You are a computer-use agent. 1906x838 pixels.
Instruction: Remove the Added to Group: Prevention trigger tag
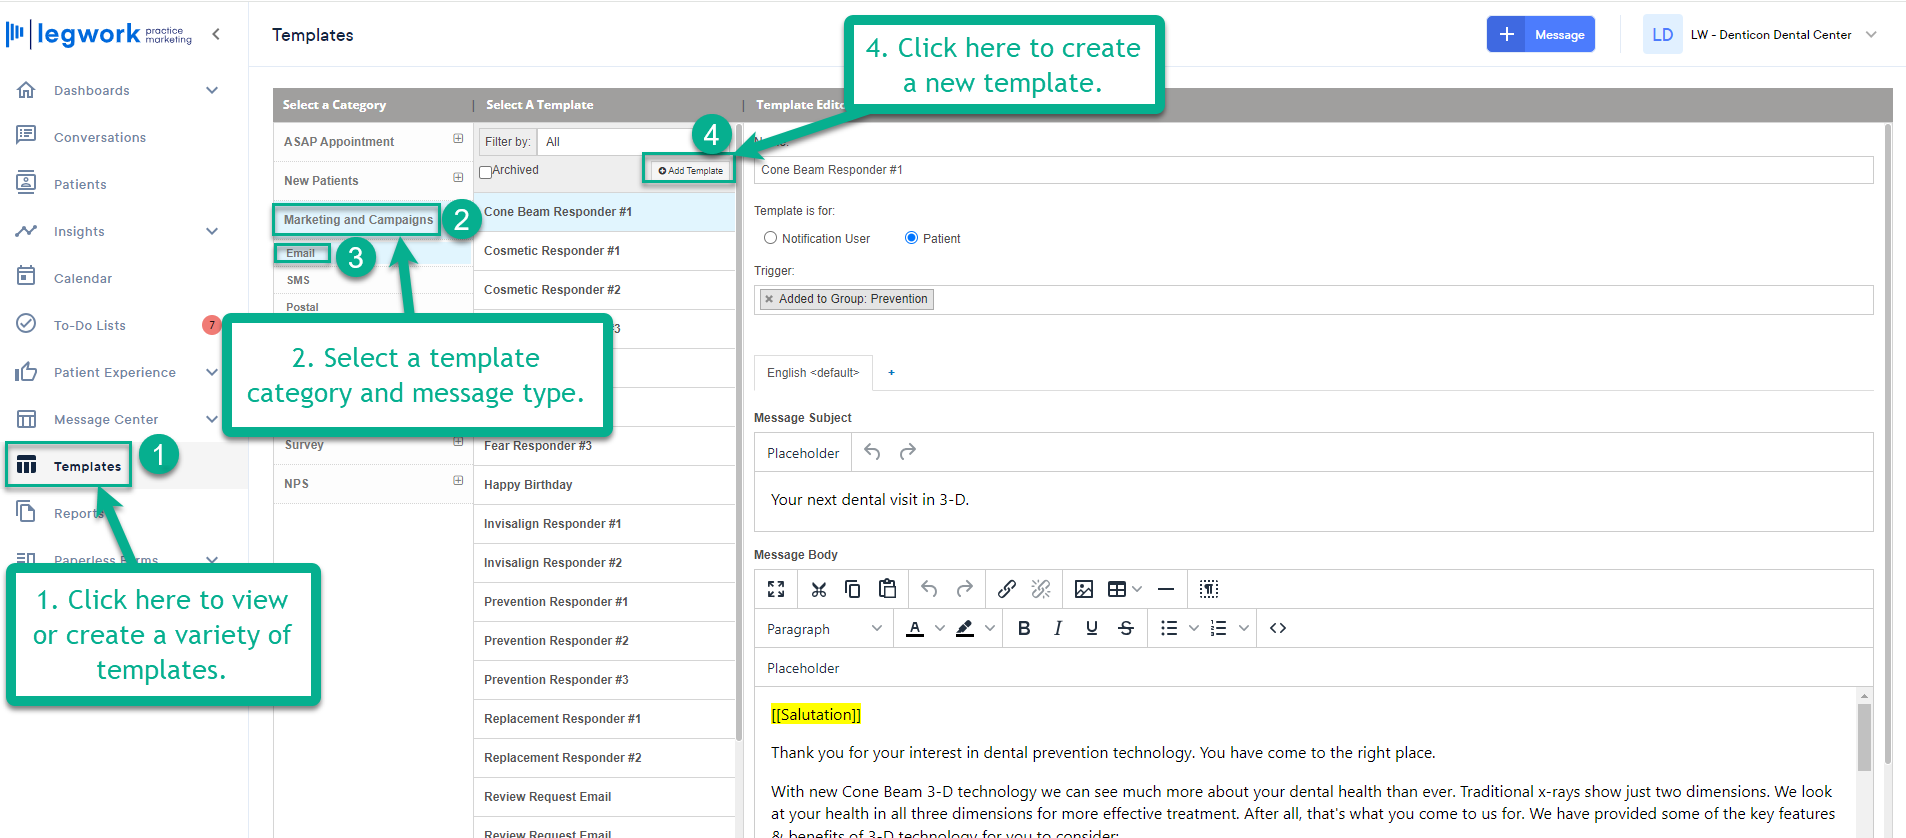[769, 299]
